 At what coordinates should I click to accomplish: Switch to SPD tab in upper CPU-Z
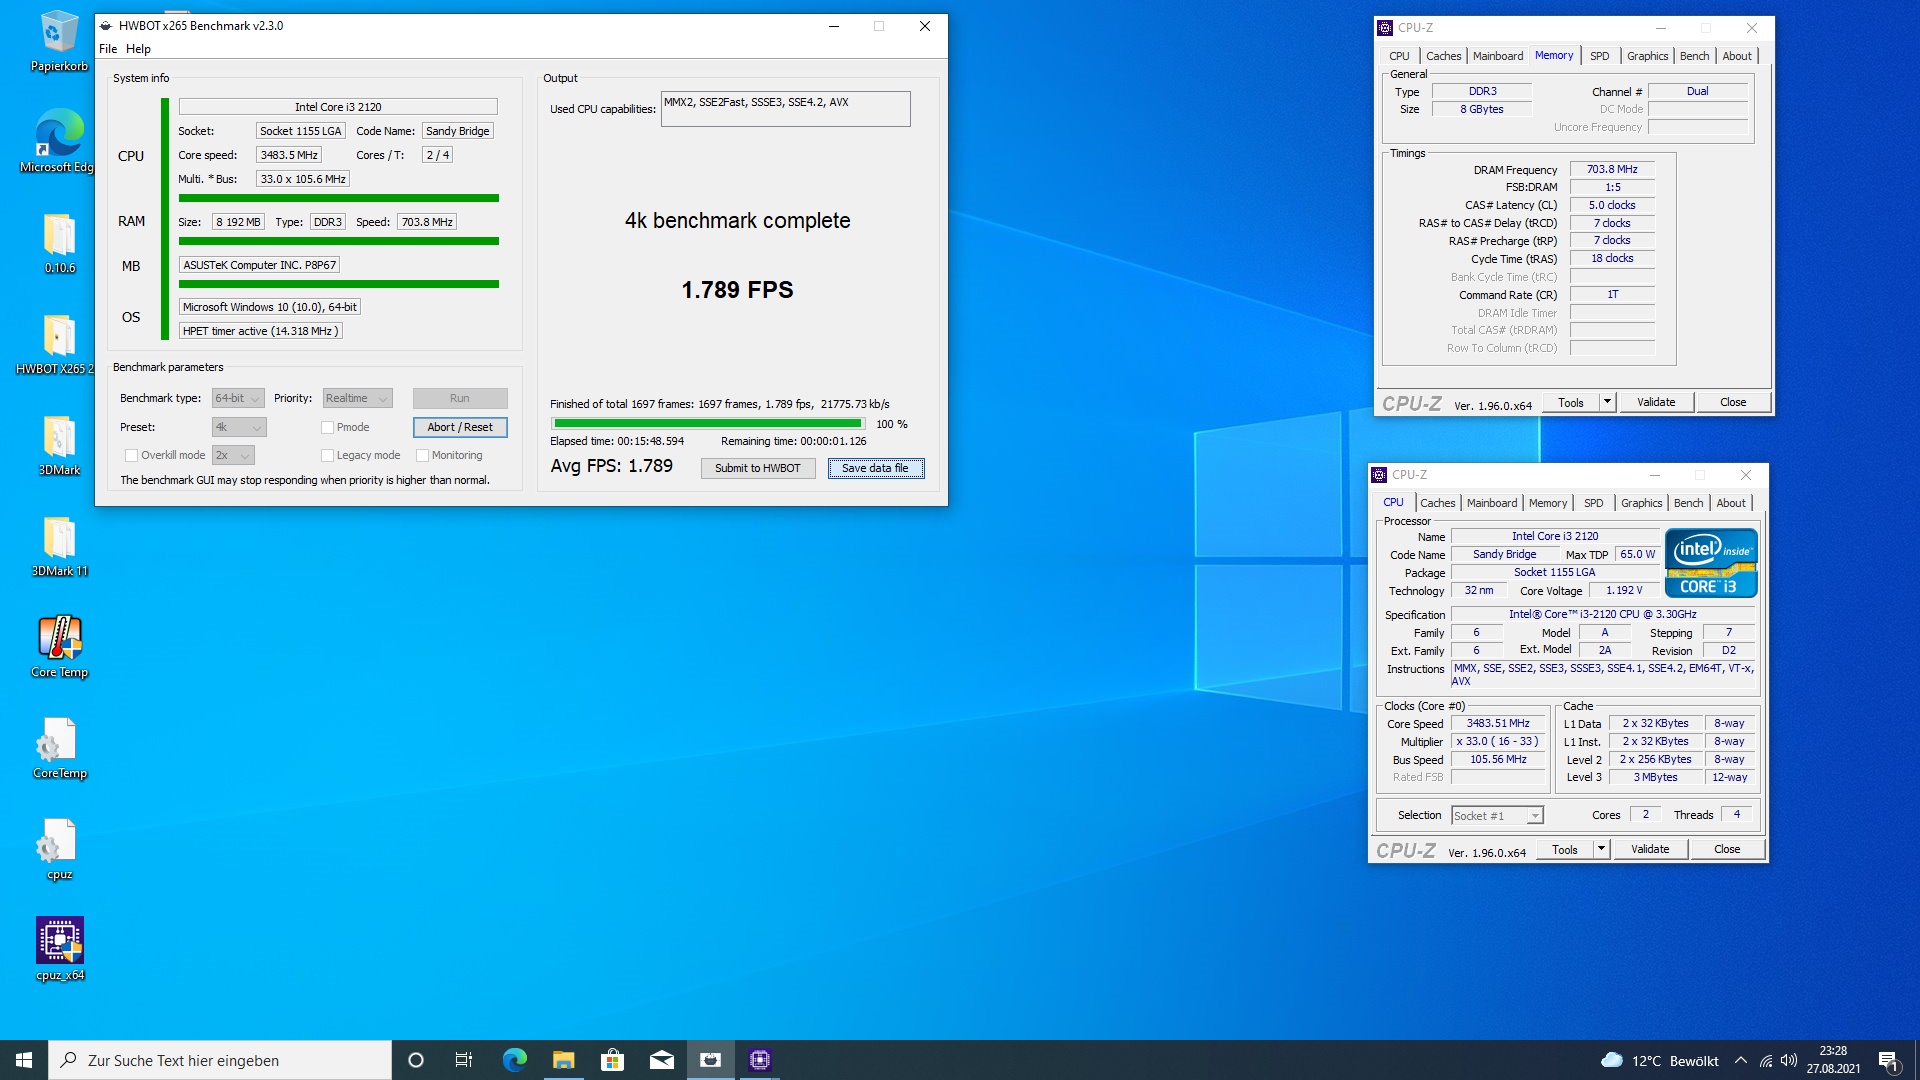click(1600, 56)
